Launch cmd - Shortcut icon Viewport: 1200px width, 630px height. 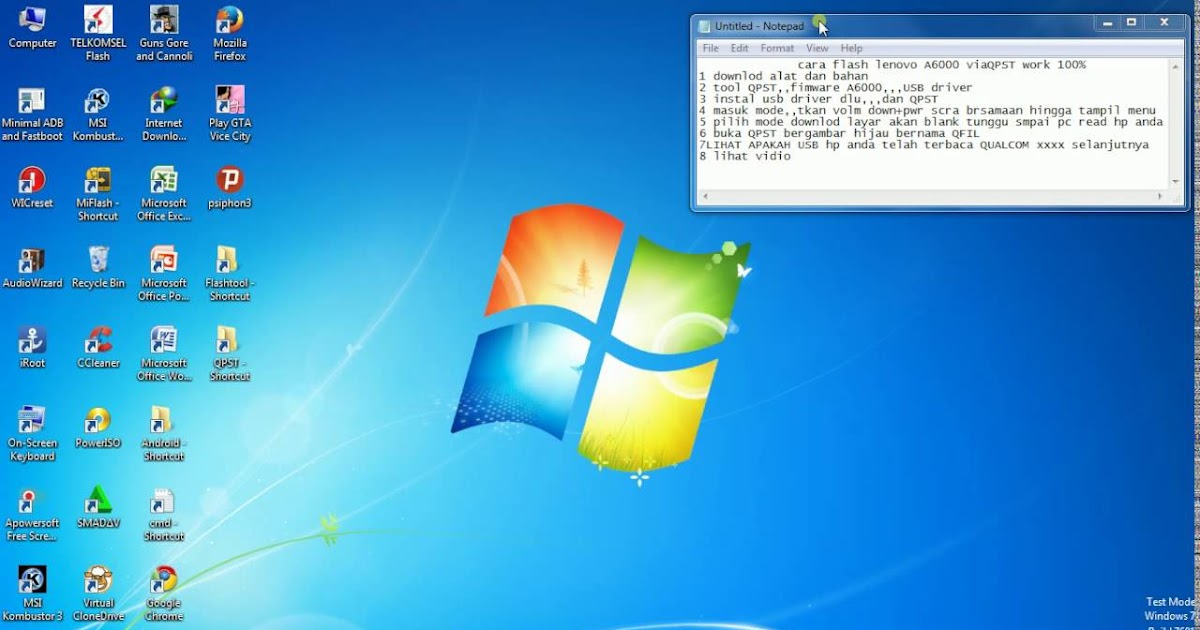(163, 514)
